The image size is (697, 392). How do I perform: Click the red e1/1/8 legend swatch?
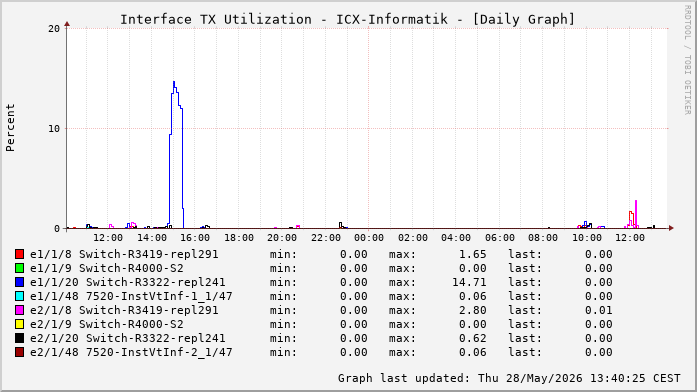pos(19,254)
